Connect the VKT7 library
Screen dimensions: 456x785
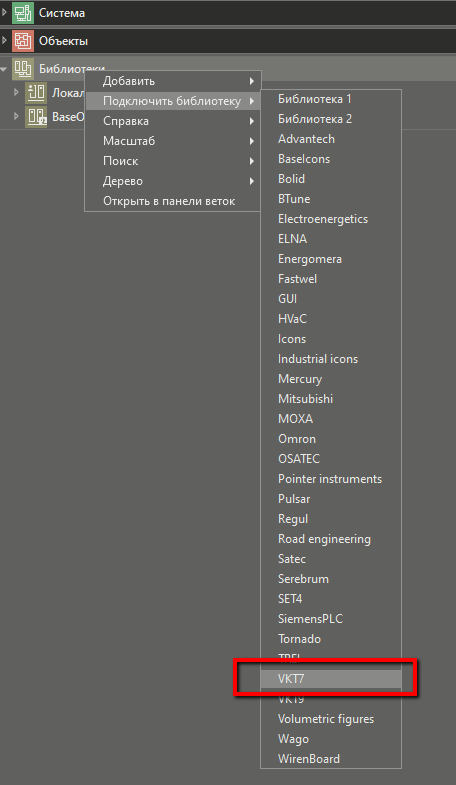point(331,679)
